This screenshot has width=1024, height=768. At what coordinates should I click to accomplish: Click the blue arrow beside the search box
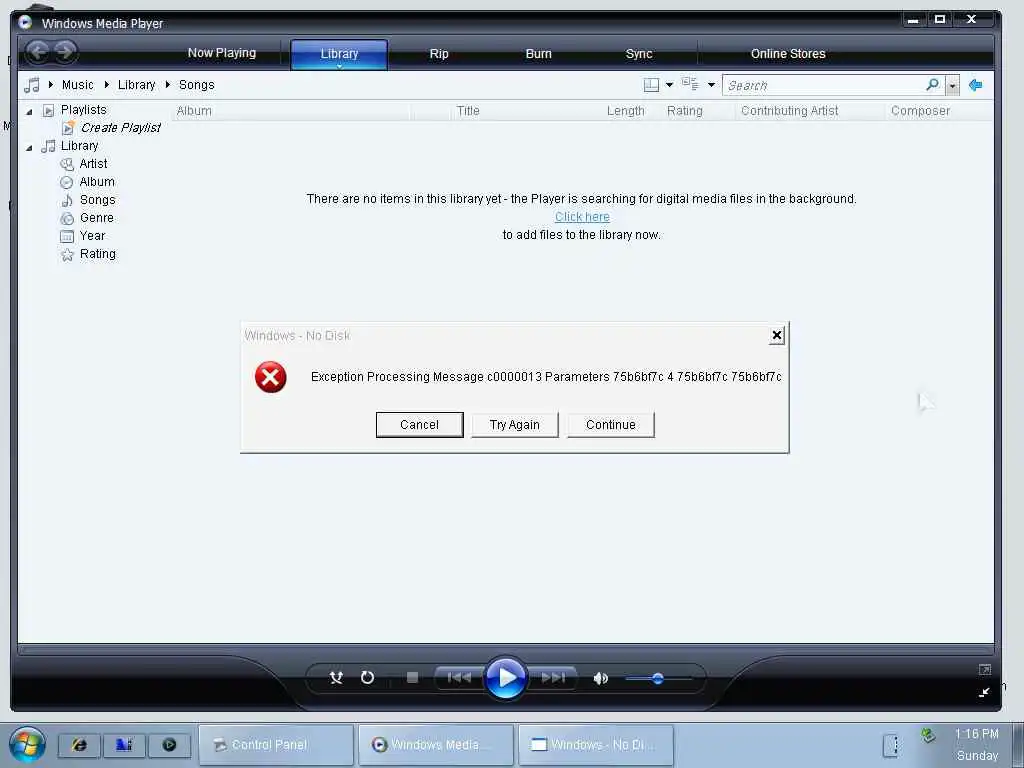pyautogui.click(x=976, y=85)
